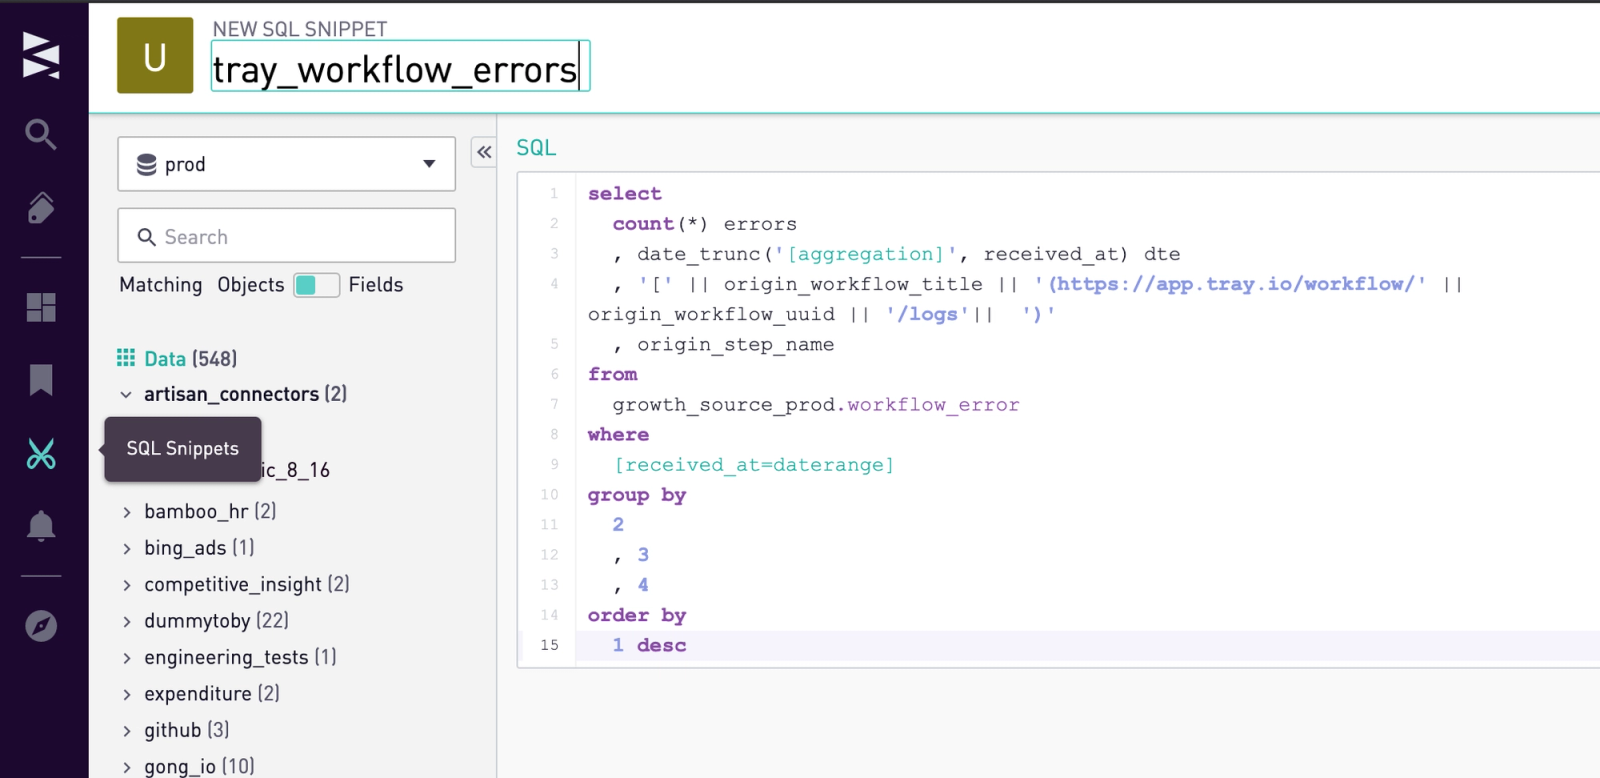The height and width of the screenshot is (778, 1600).
Task: Expand the github schema
Action: (x=126, y=731)
